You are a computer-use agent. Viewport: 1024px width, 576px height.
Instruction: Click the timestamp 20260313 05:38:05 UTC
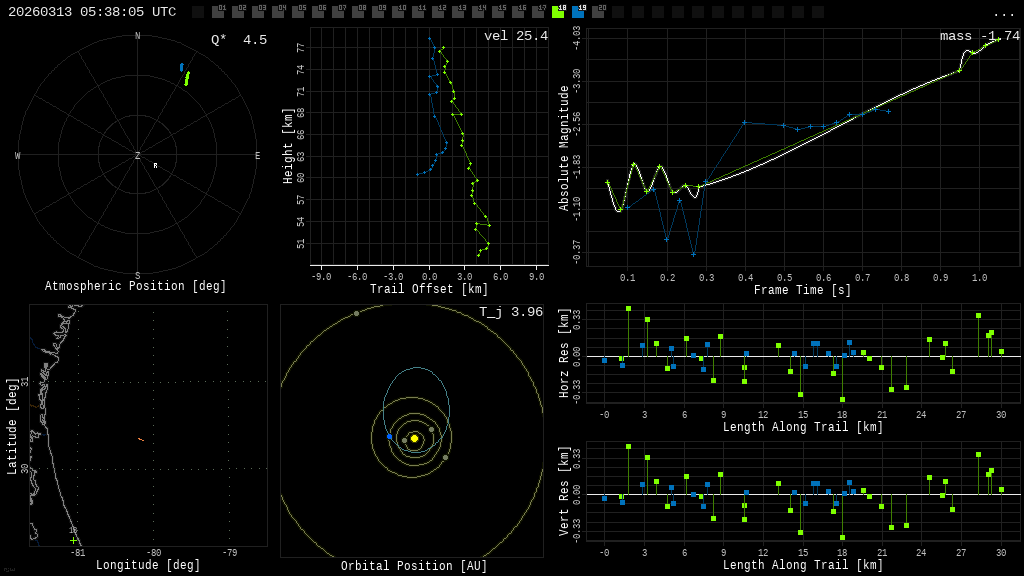92,12
